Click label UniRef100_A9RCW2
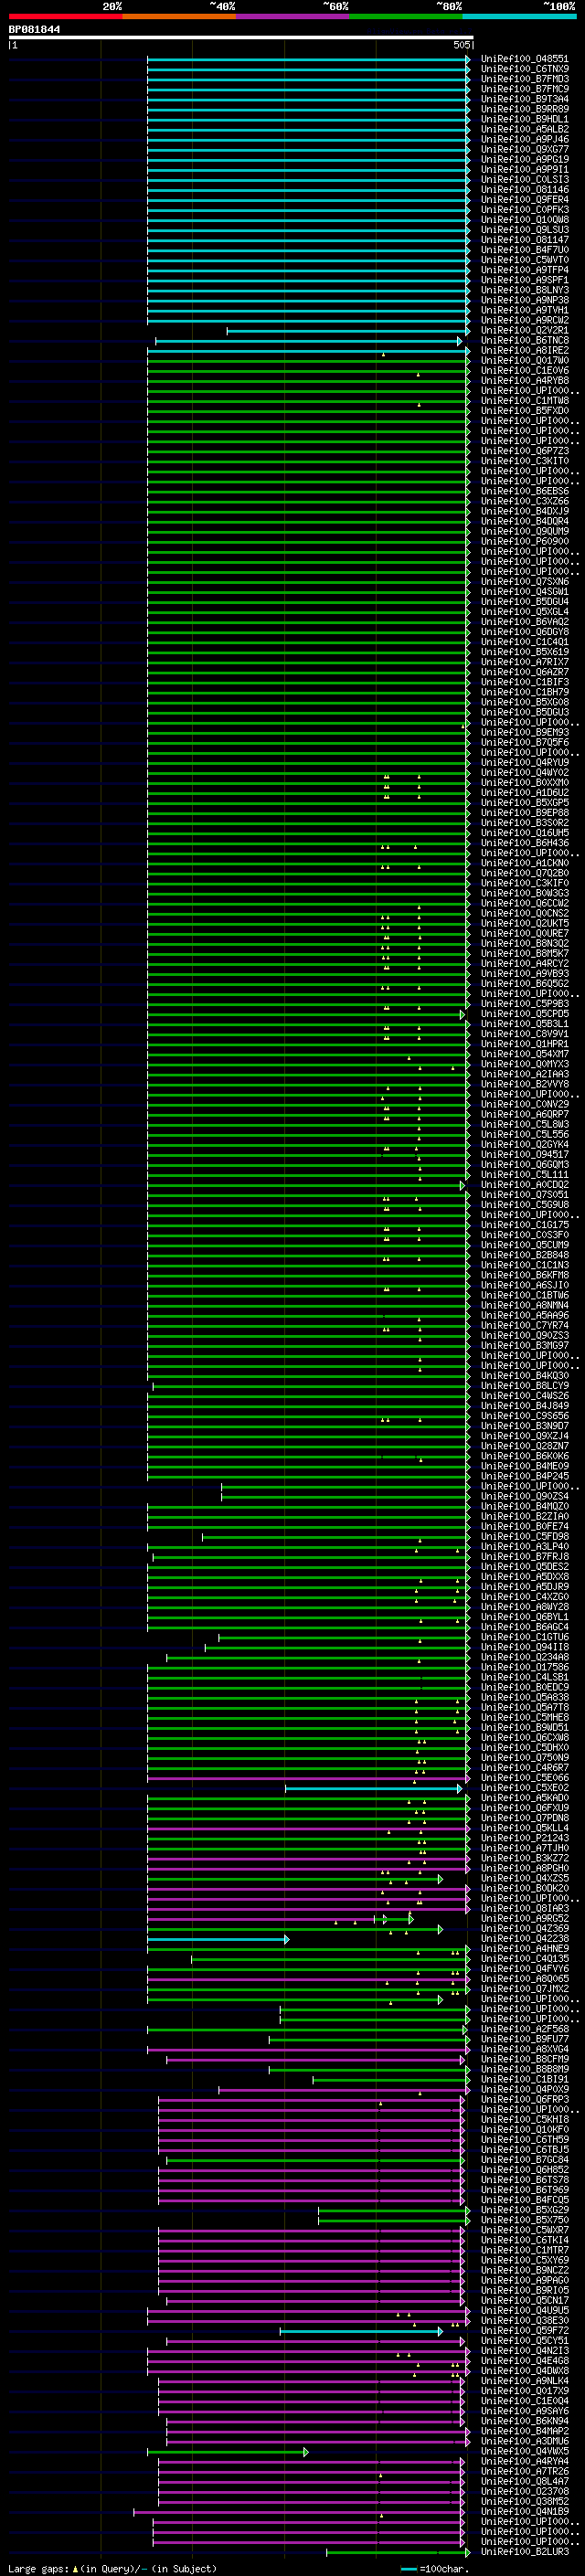 (x=524, y=321)
